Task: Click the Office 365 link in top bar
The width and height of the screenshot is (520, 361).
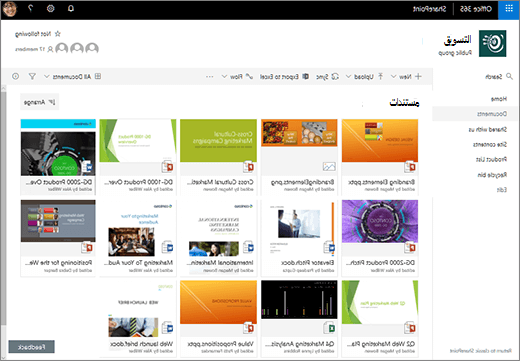Action: click(476, 9)
